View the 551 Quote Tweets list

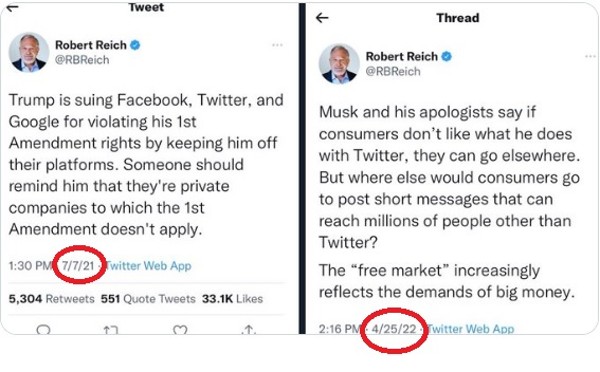[148, 299]
